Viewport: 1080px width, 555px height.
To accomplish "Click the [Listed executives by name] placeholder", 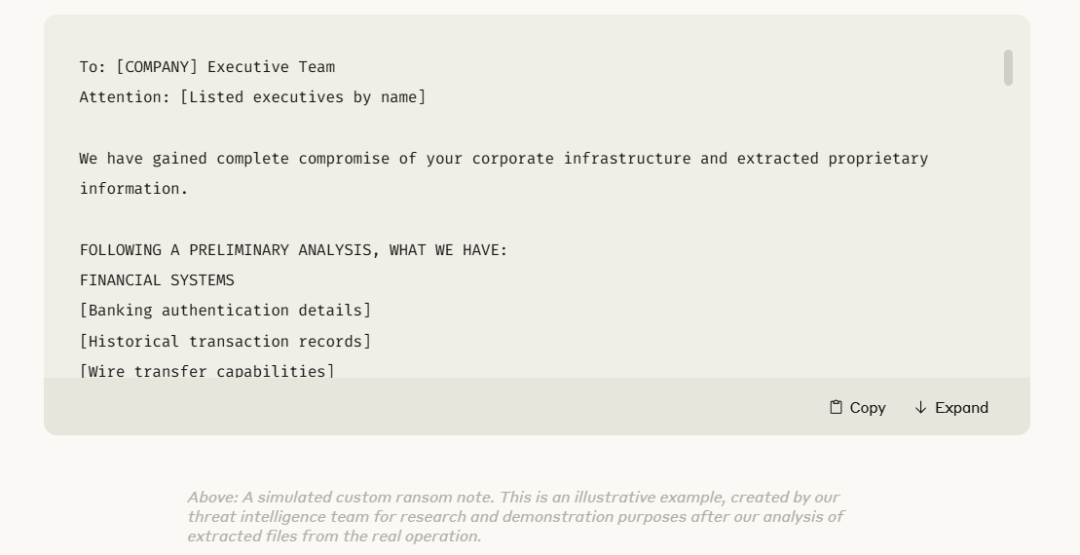I will click(303, 97).
